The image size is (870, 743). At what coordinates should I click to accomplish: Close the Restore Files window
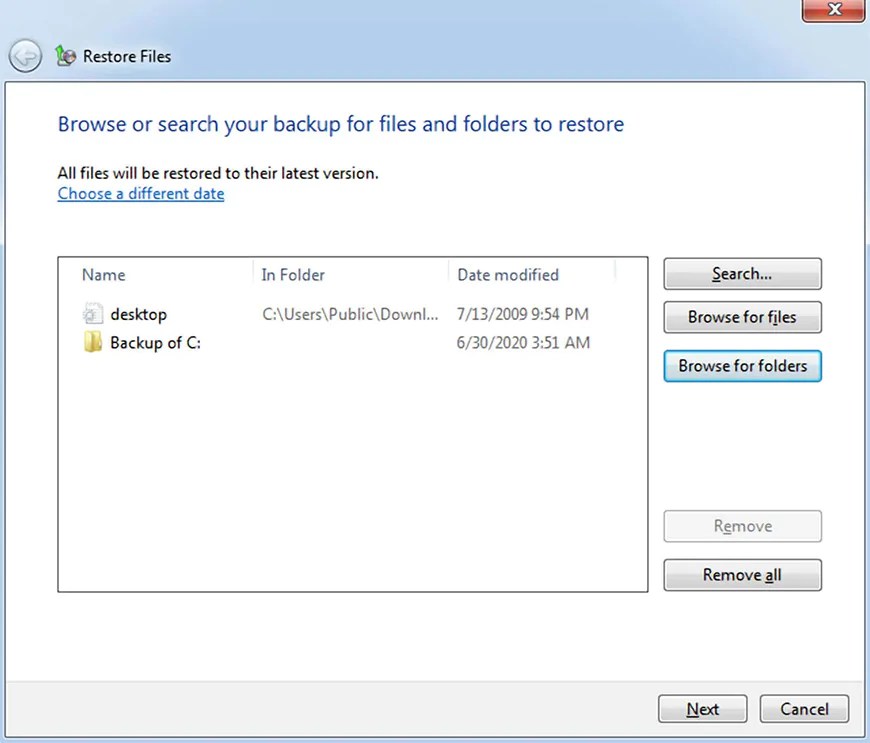[834, 11]
